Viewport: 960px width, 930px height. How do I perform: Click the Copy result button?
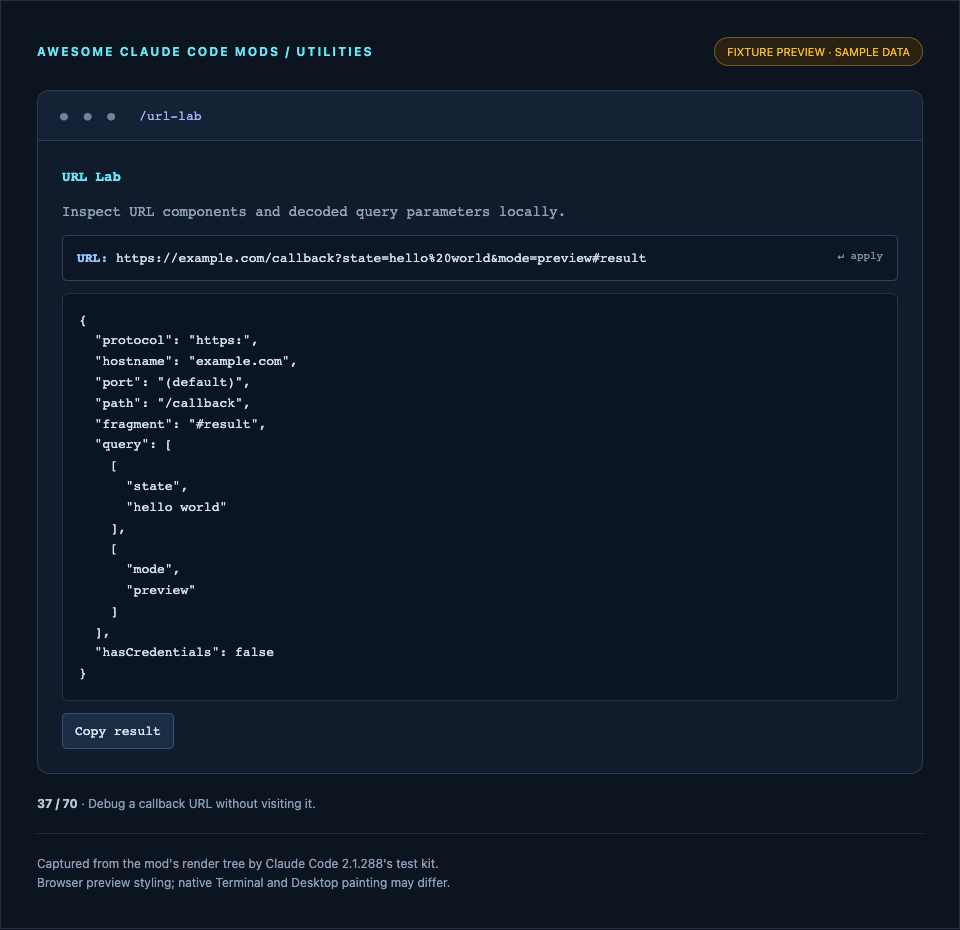(x=118, y=731)
